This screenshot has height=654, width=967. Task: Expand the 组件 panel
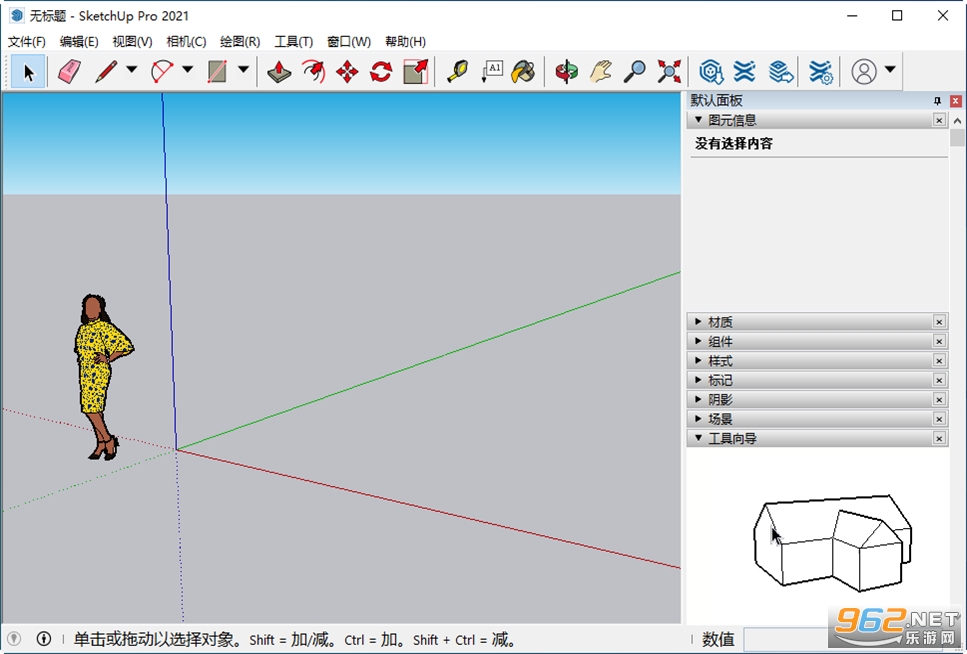(699, 341)
